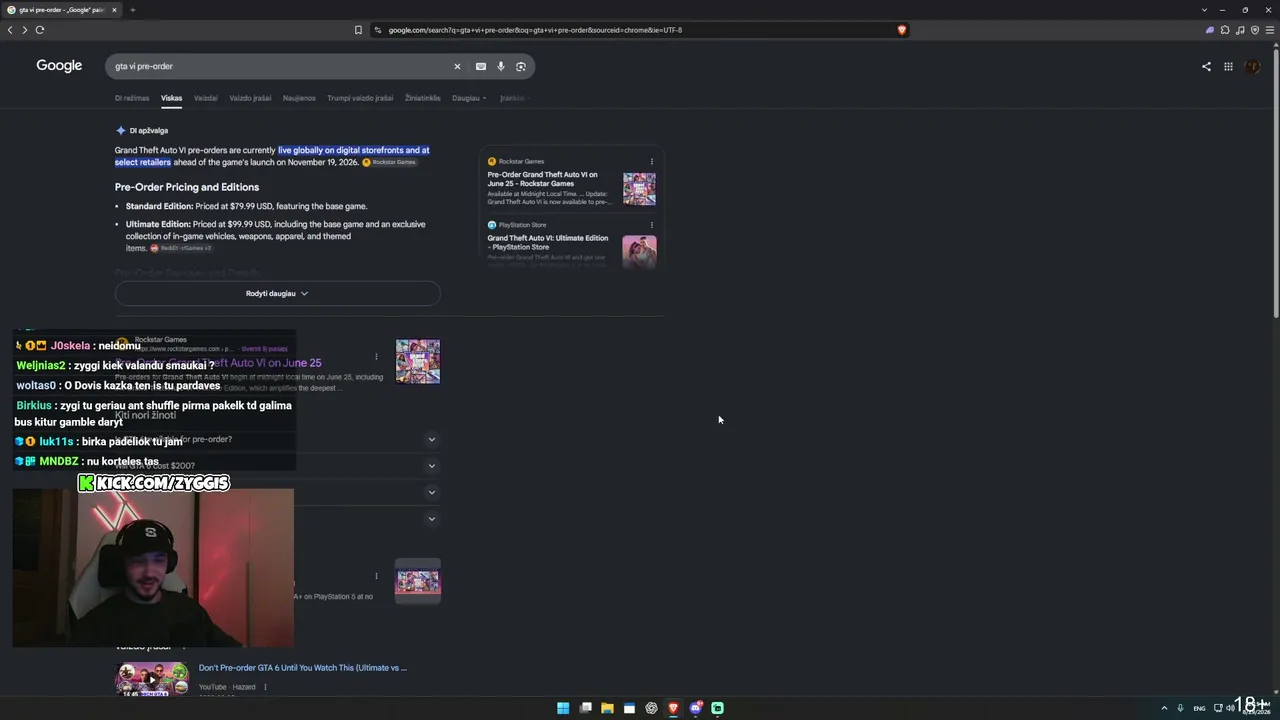Screen dimensions: 1280x720
Task: Click the ENG language indicator in the tray
Action: [1199, 708]
